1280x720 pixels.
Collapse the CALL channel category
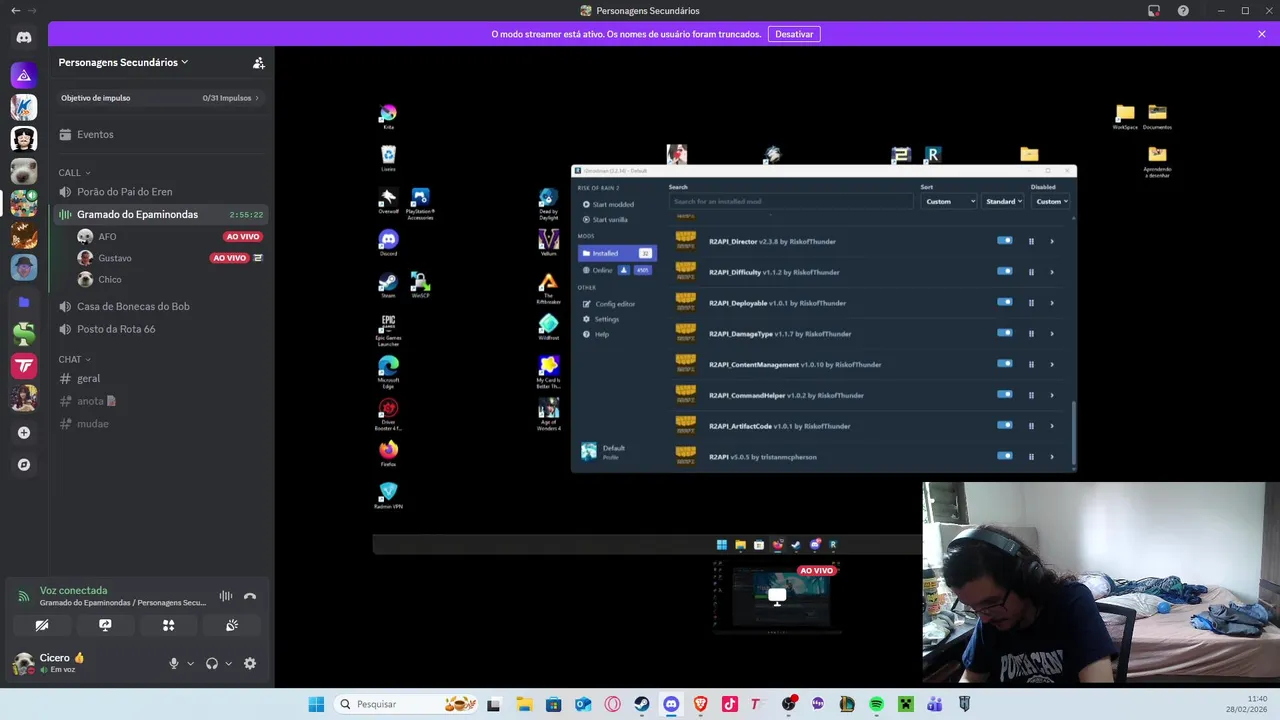coord(74,173)
